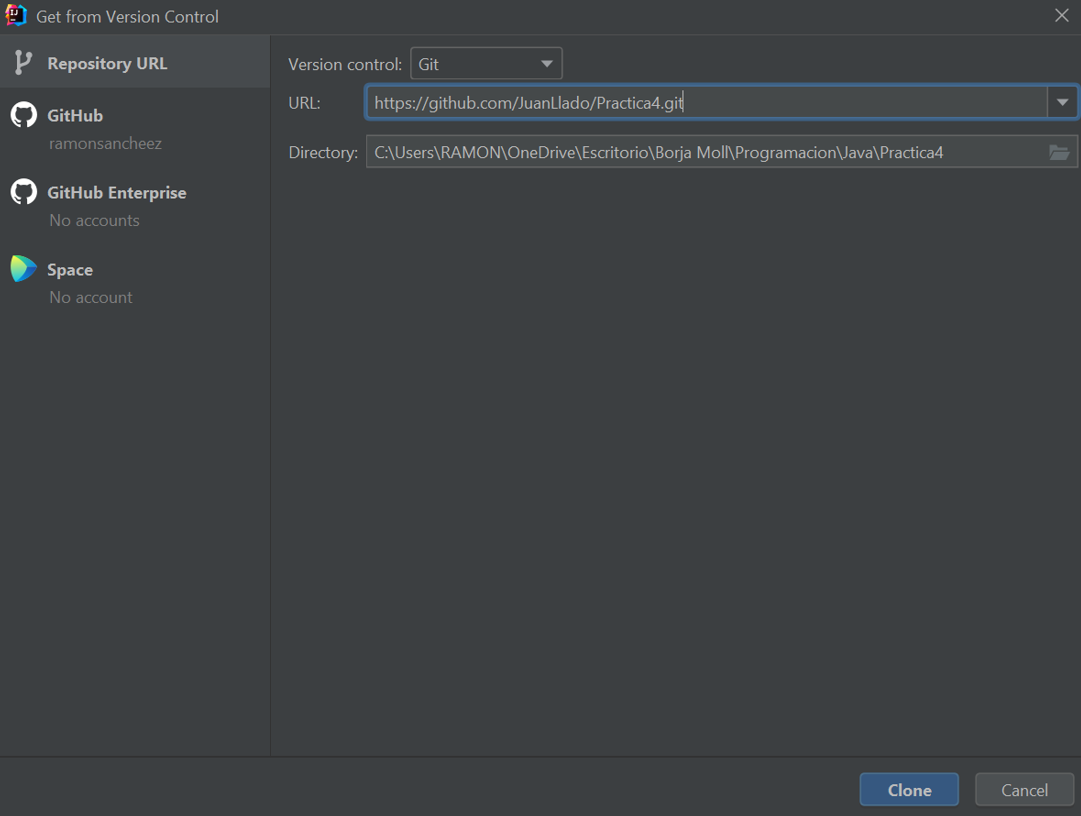Click the Clone button
The height and width of the screenshot is (816, 1081).
[x=908, y=789]
